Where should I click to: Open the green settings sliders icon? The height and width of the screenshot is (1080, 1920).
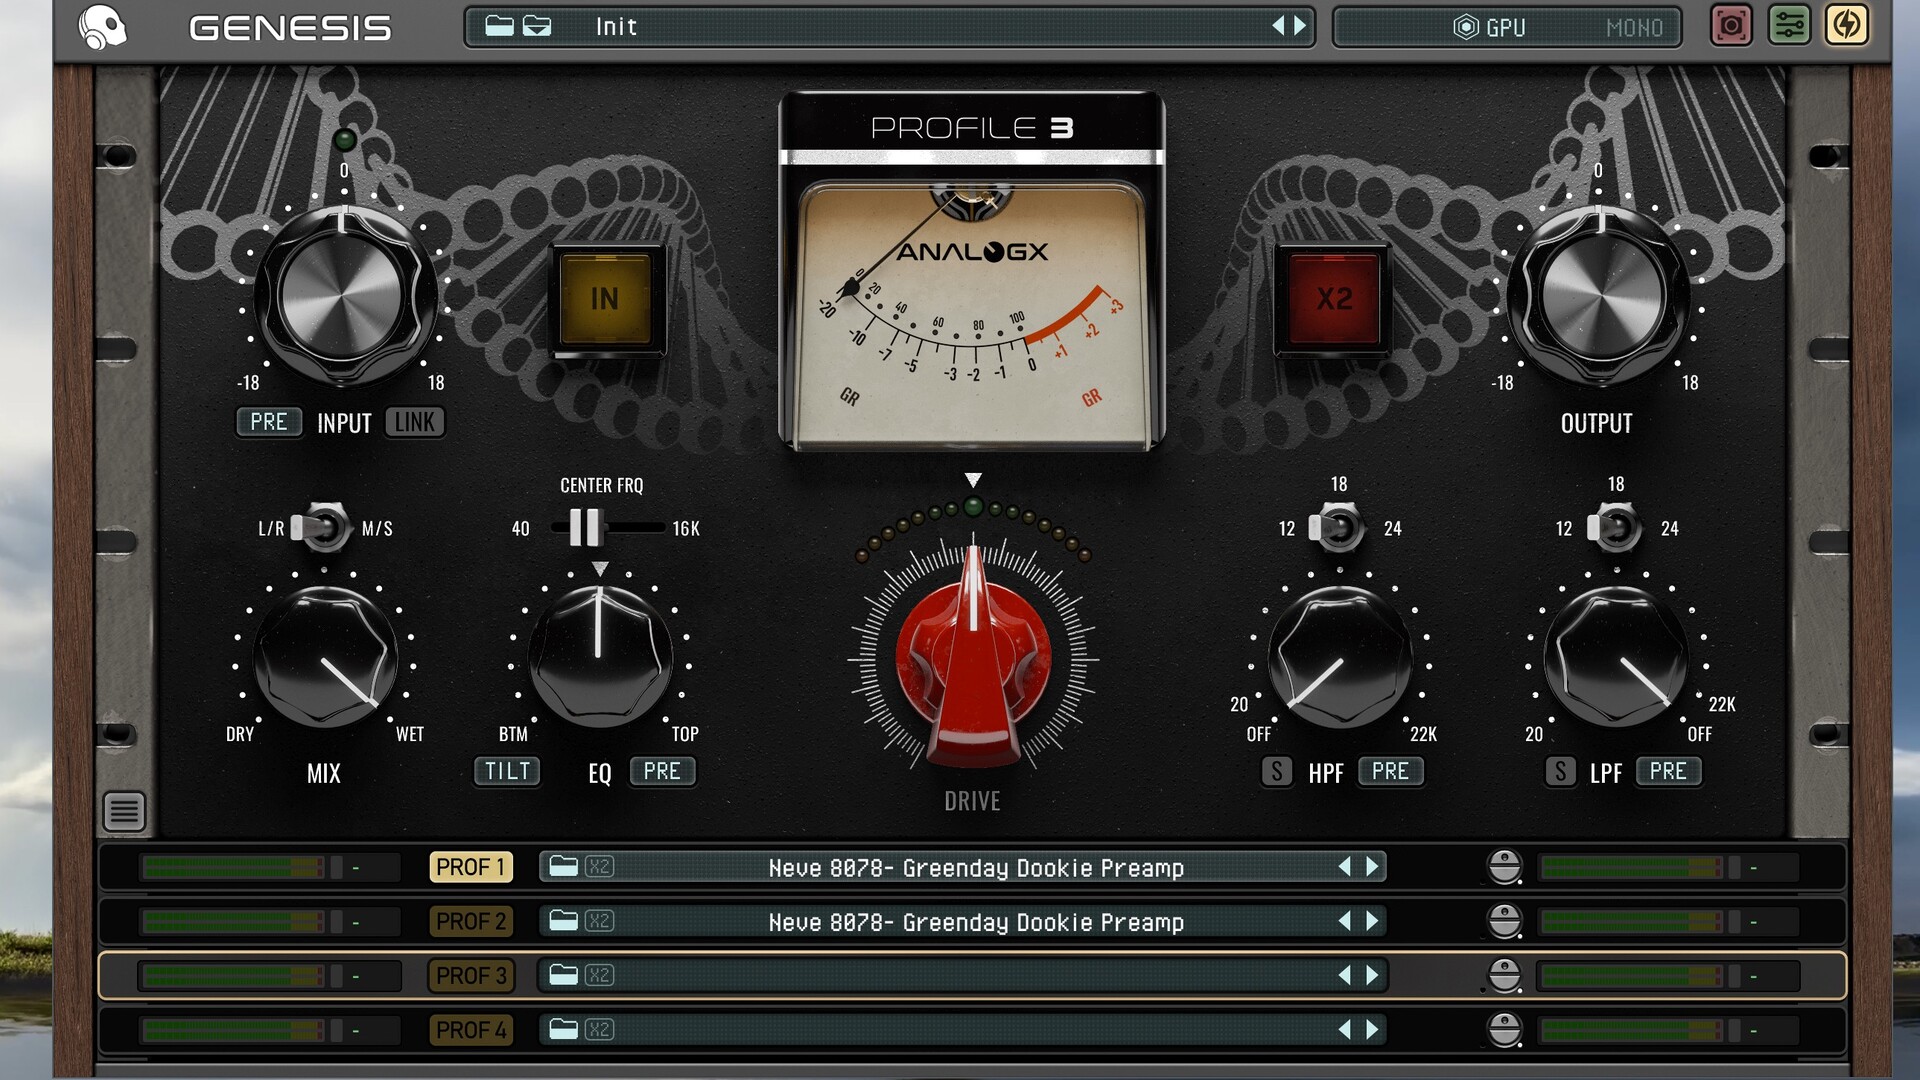click(x=1789, y=26)
